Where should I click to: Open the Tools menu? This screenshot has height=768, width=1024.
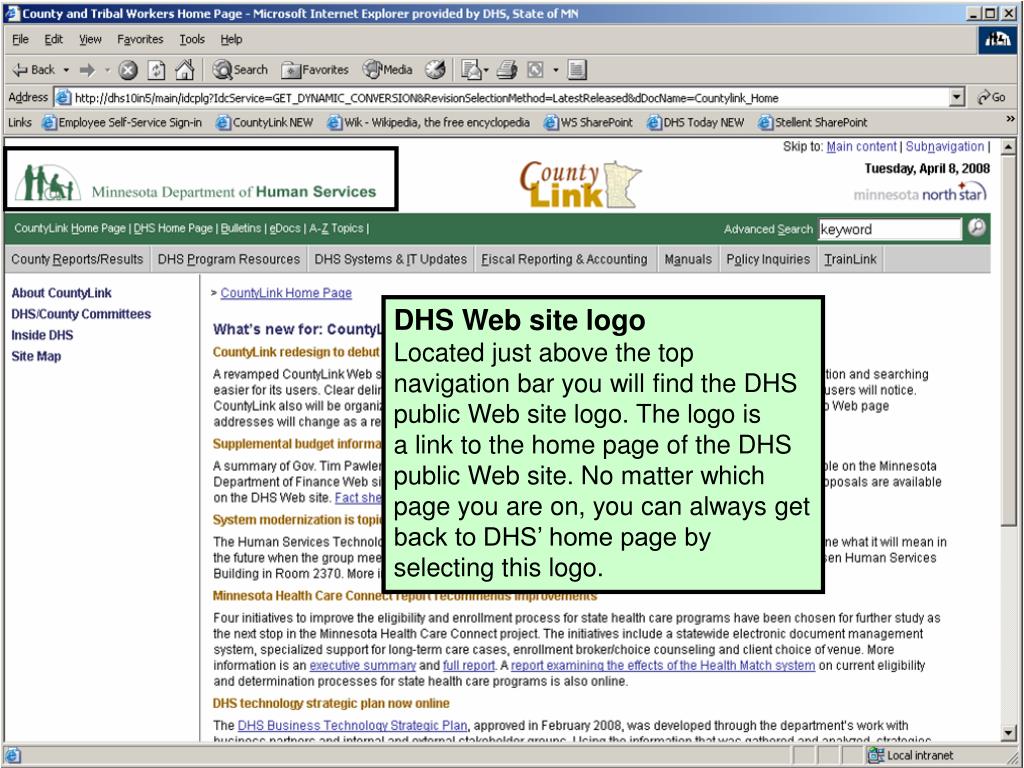[x=191, y=39]
